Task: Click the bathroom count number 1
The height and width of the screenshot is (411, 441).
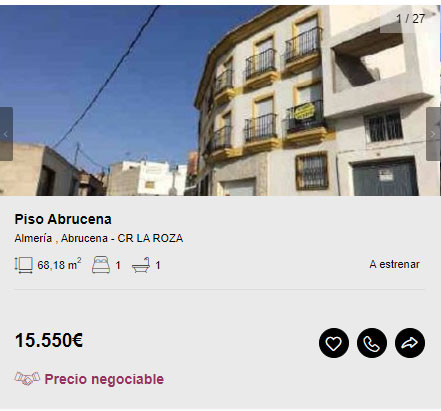Action: click(158, 265)
